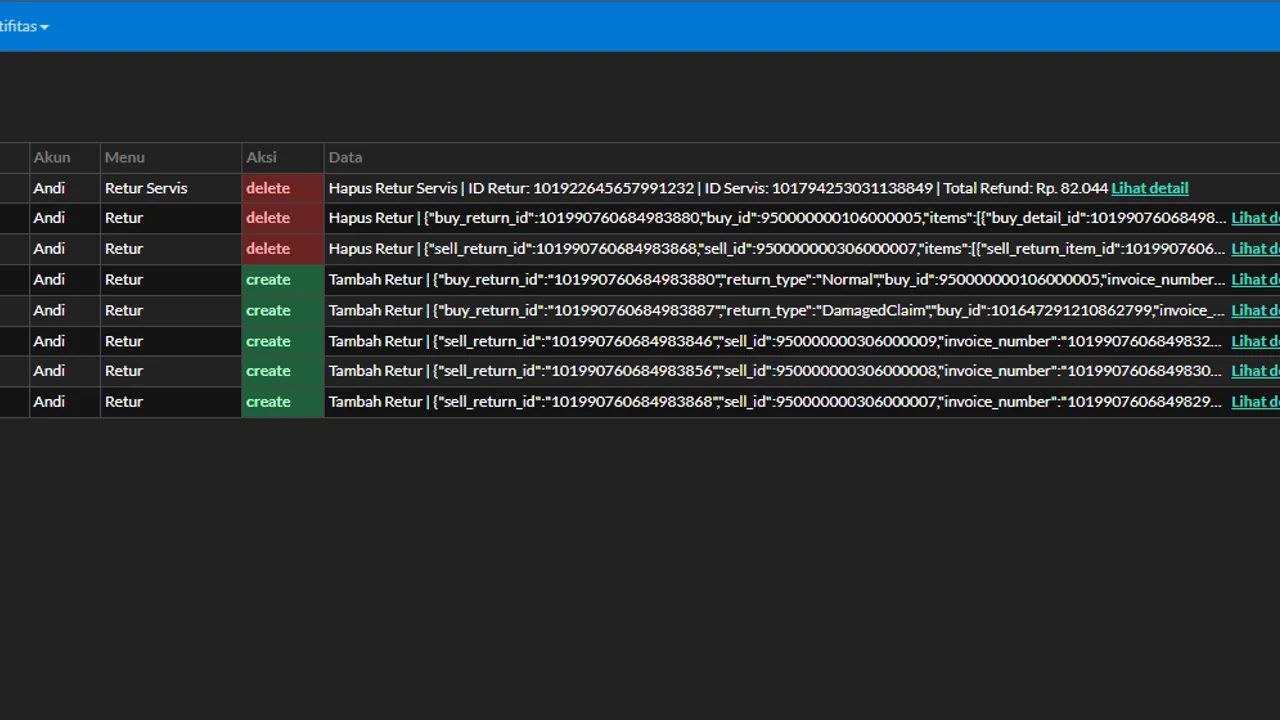Click create badge for sell_id 950000000306000009 row
1280x720 pixels.
coord(283,341)
